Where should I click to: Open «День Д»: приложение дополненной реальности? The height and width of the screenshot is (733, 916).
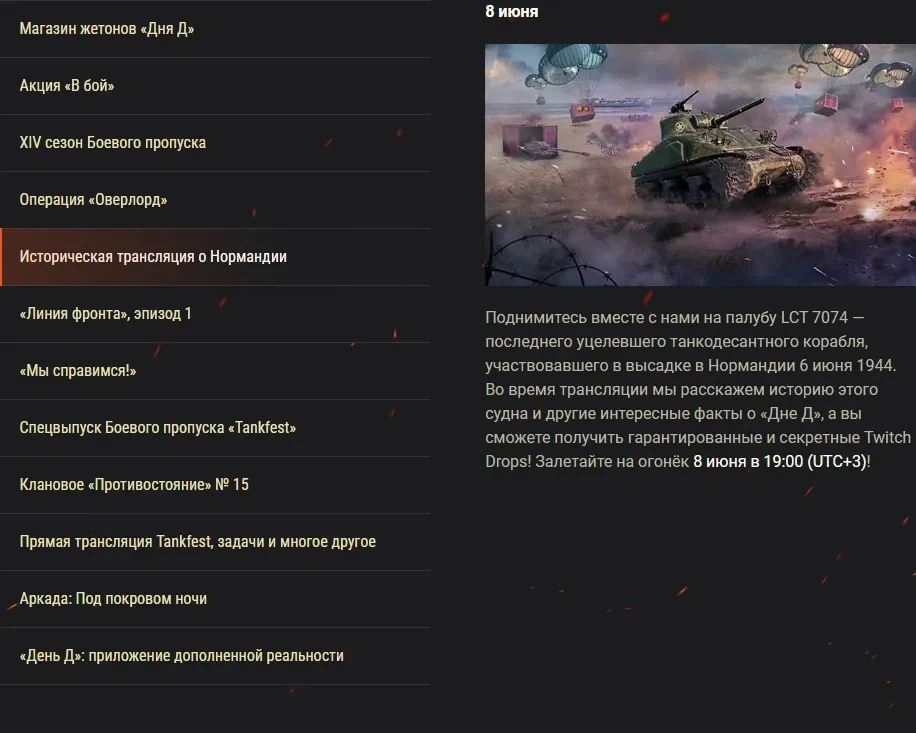215,656
